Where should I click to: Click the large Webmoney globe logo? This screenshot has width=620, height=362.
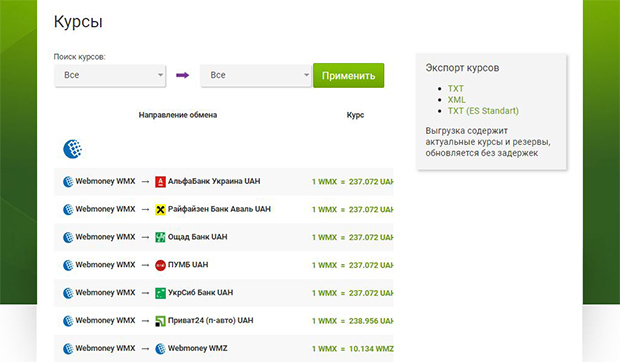[72, 149]
